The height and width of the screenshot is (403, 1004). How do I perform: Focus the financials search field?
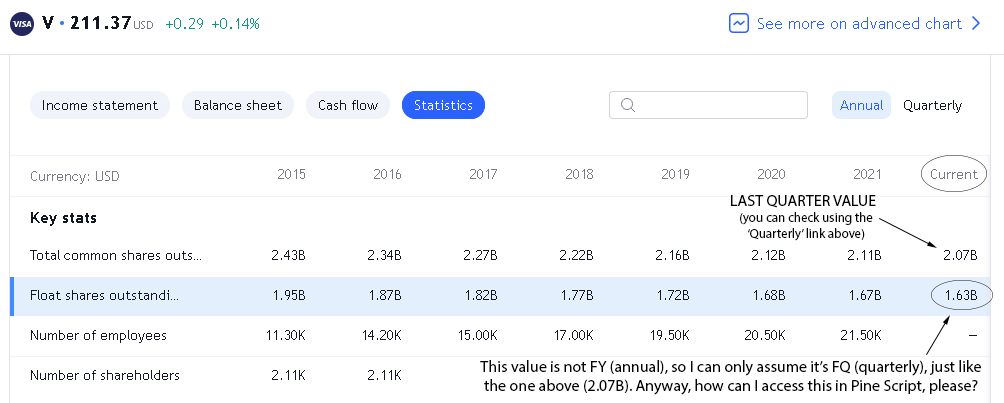[708, 105]
